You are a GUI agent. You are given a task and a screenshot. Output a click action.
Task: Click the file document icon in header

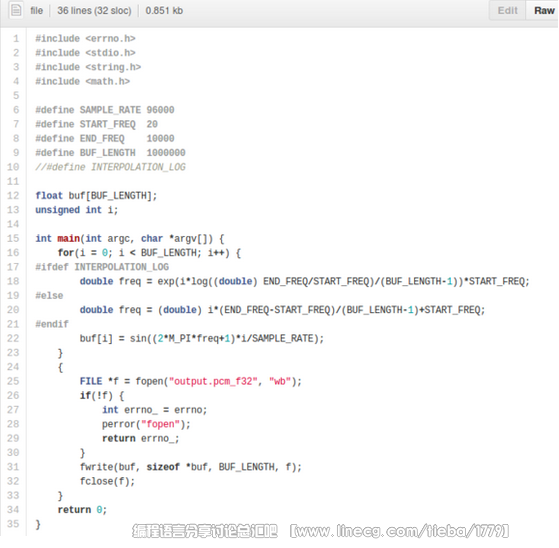point(16,10)
